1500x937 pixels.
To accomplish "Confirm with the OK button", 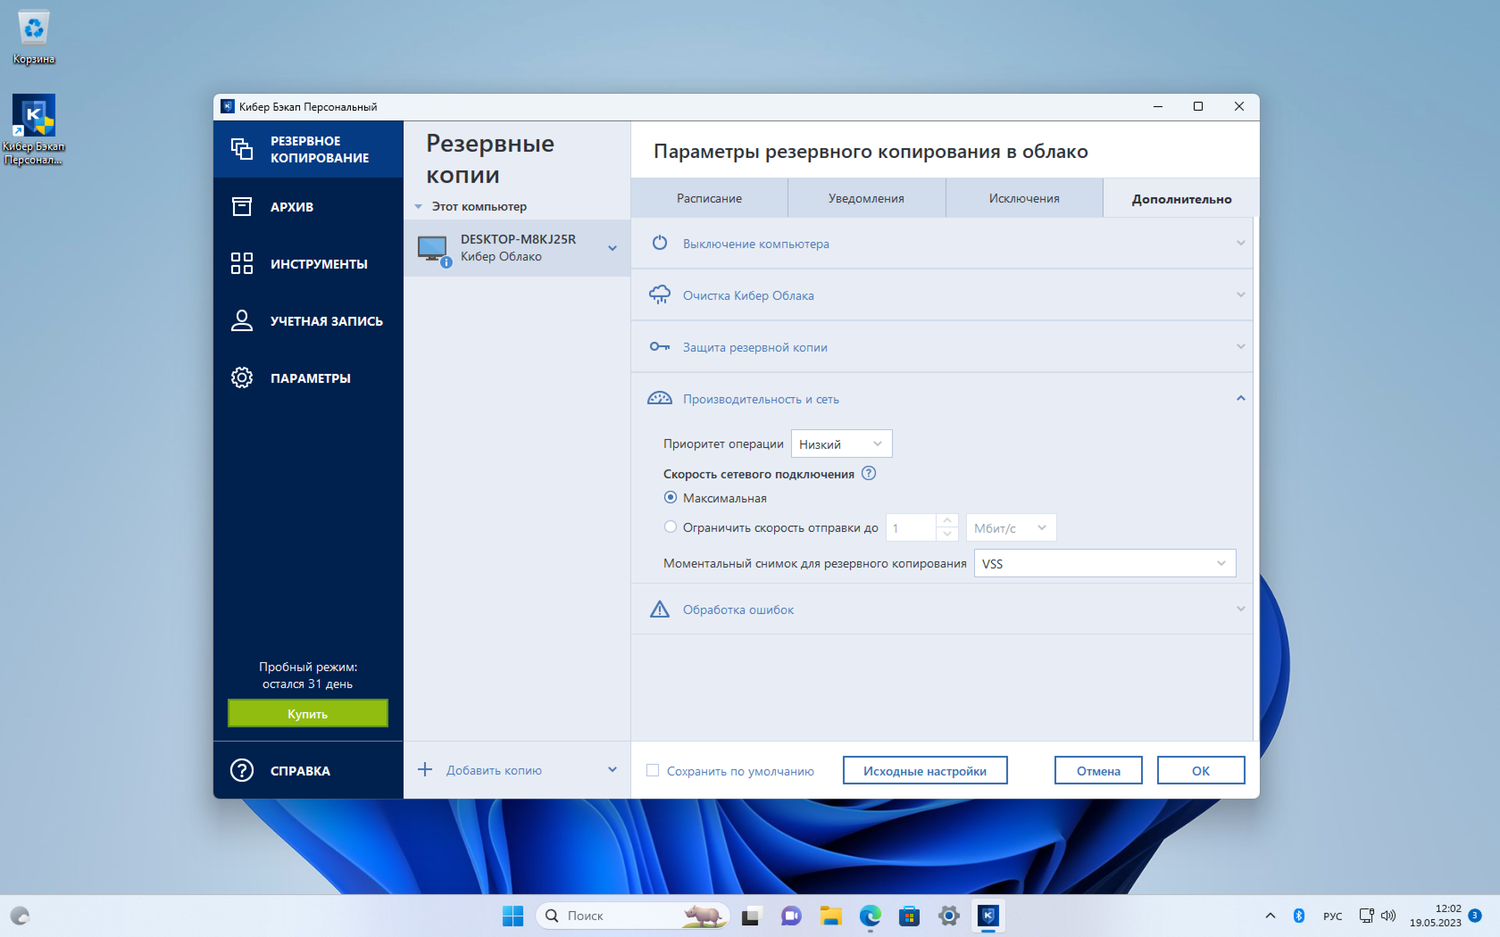I will click(1201, 770).
